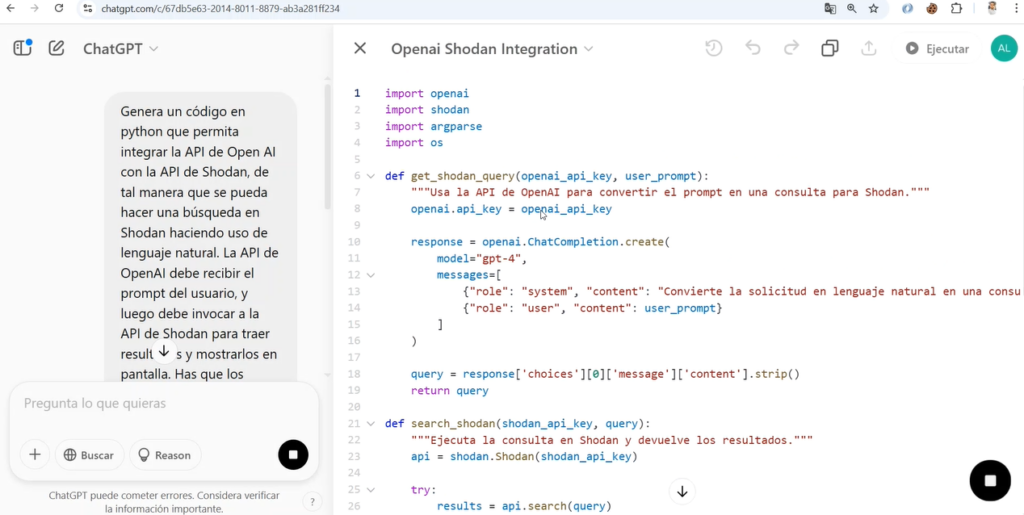Click the user prompt message bubble
The height and width of the screenshot is (515, 1024).
tap(200, 238)
